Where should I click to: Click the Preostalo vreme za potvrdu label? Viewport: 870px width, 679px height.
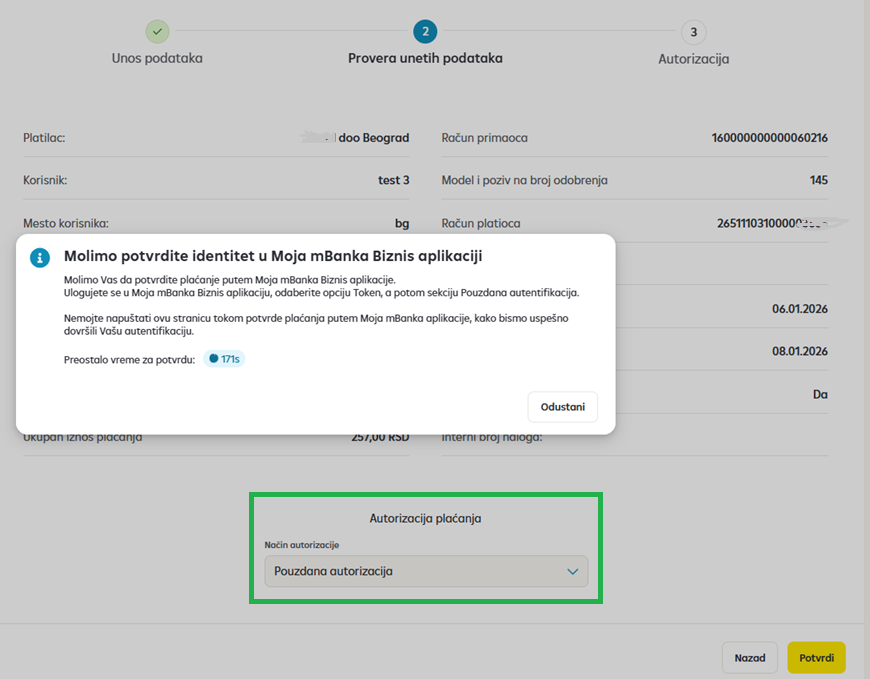129,360
